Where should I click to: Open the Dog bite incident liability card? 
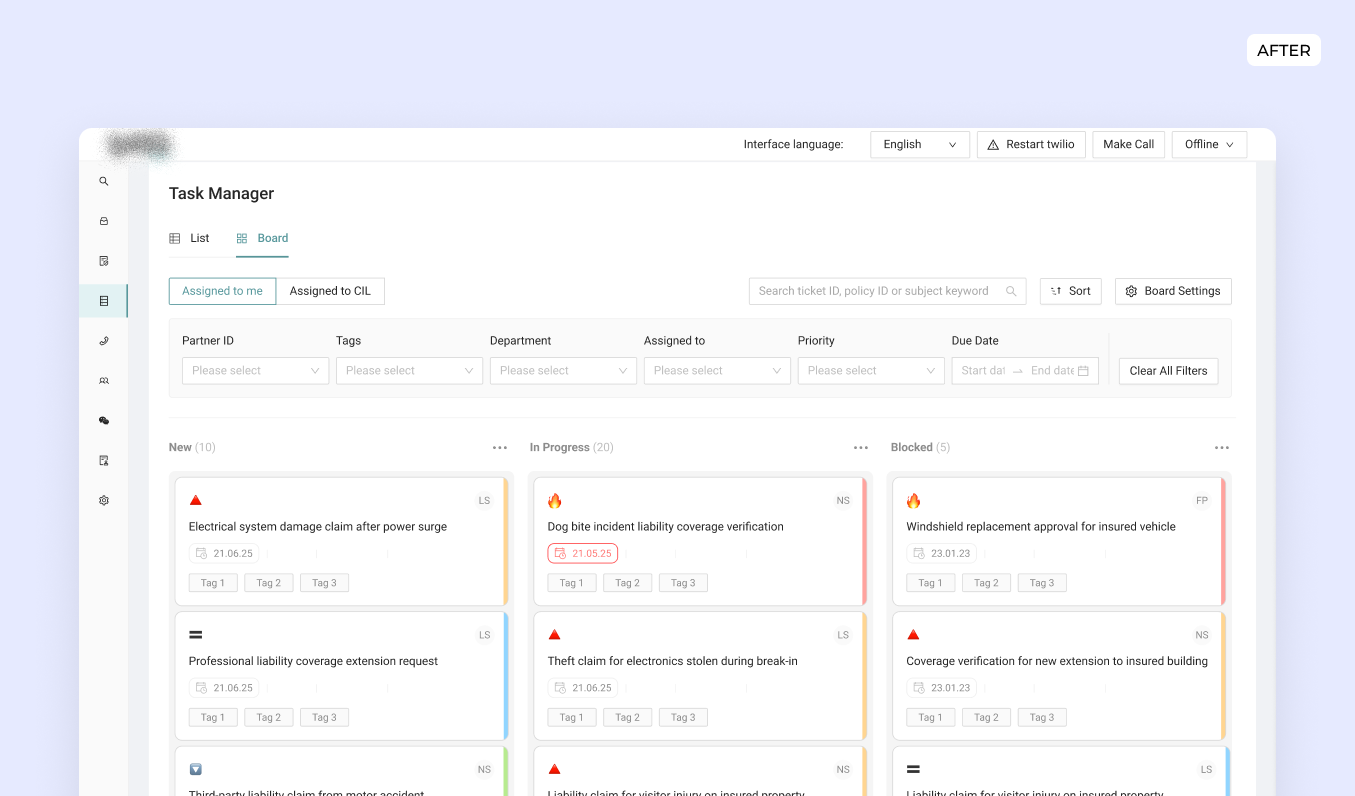700,541
